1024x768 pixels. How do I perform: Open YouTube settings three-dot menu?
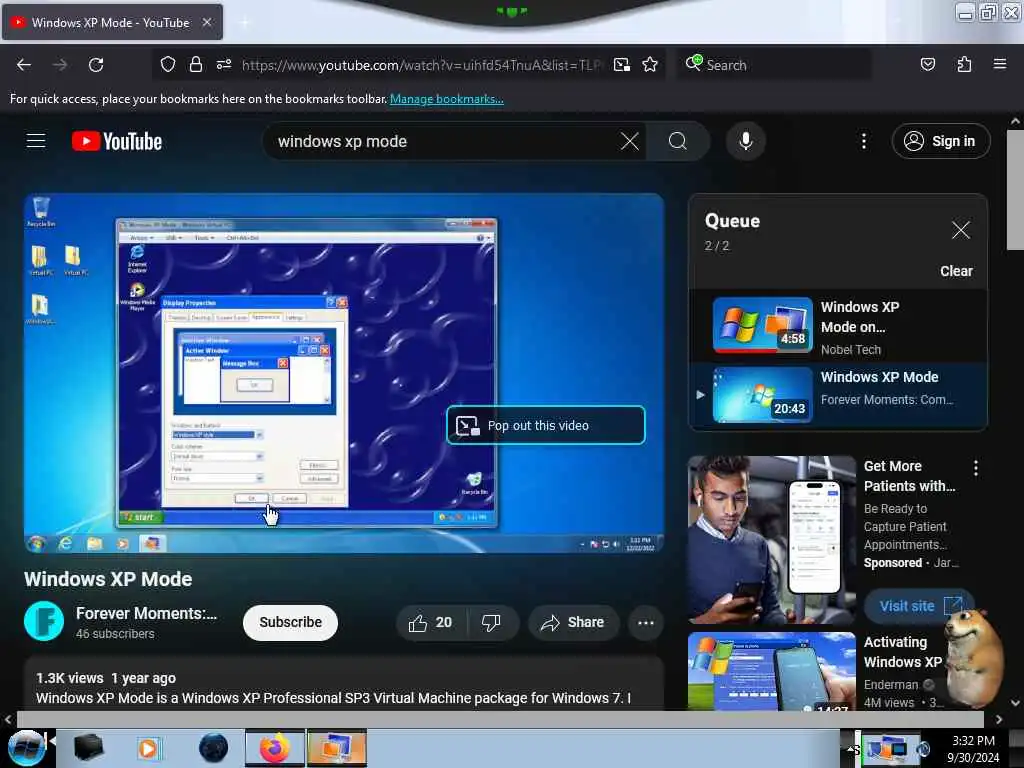(863, 141)
